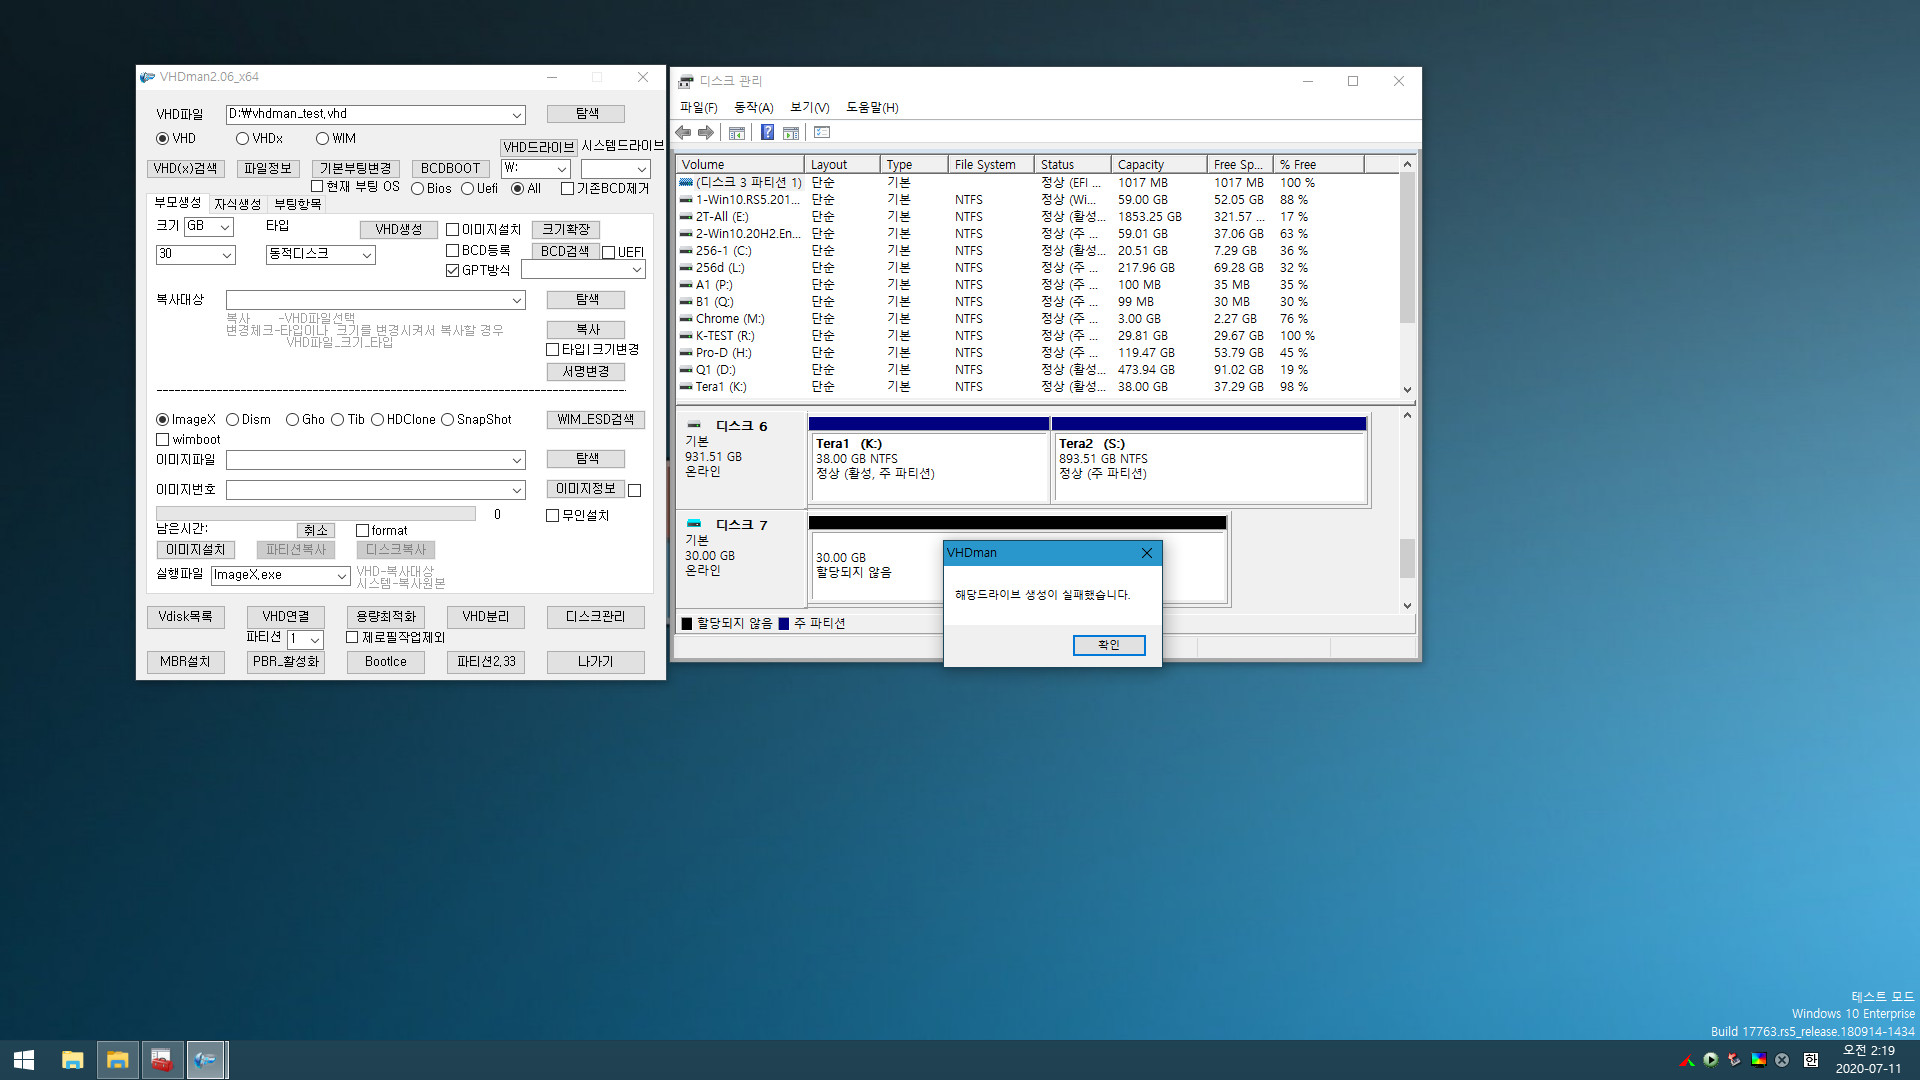Click the VHDman progress bar
The height and width of the screenshot is (1080, 1920).
click(316, 514)
